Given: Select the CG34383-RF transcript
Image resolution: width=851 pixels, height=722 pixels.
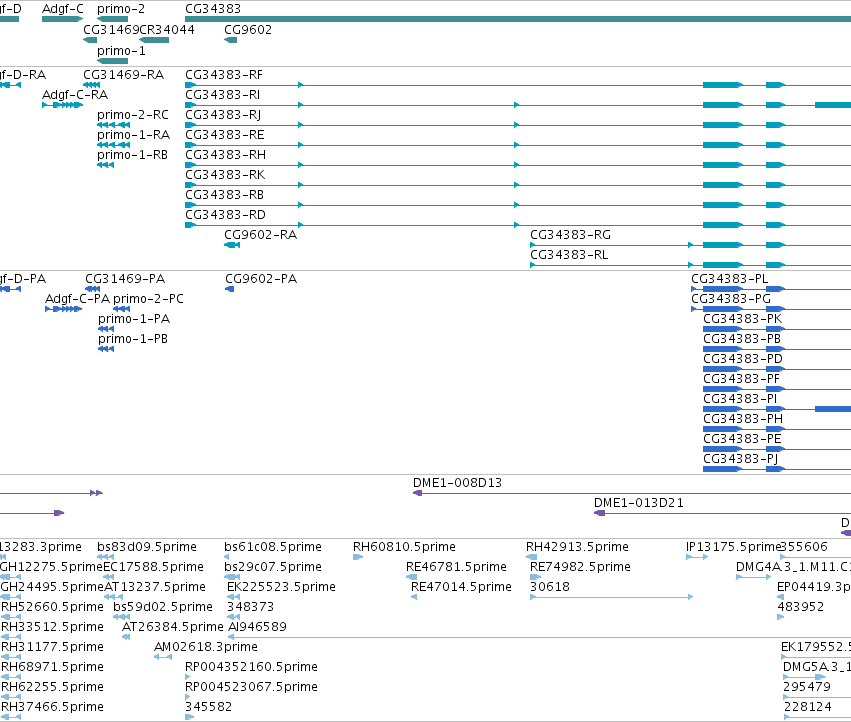Looking at the screenshot, I should tap(518, 85).
